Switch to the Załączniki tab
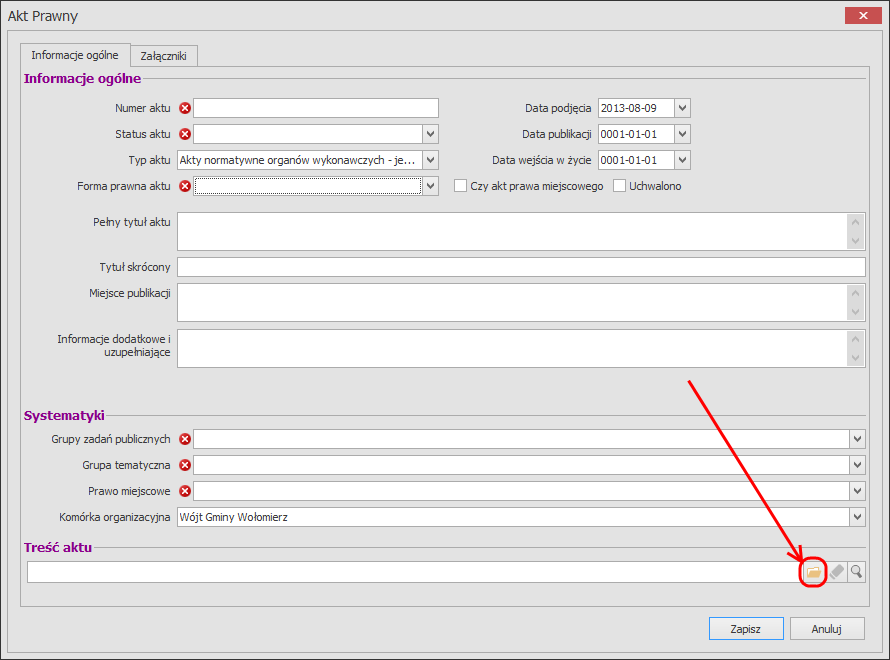Image resolution: width=890 pixels, height=660 pixels. pyautogui.click(x=163, y=56)
